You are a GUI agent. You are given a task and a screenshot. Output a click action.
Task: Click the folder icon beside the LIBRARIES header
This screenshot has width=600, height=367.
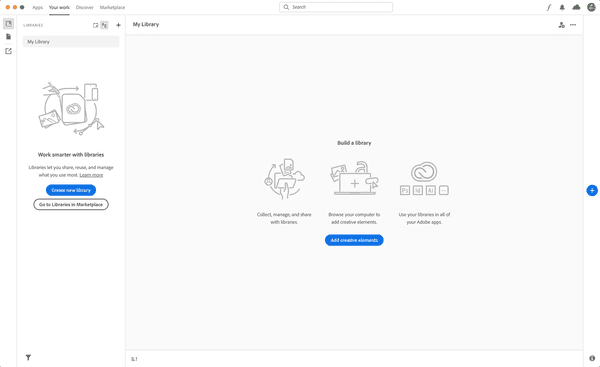(95, 25)
